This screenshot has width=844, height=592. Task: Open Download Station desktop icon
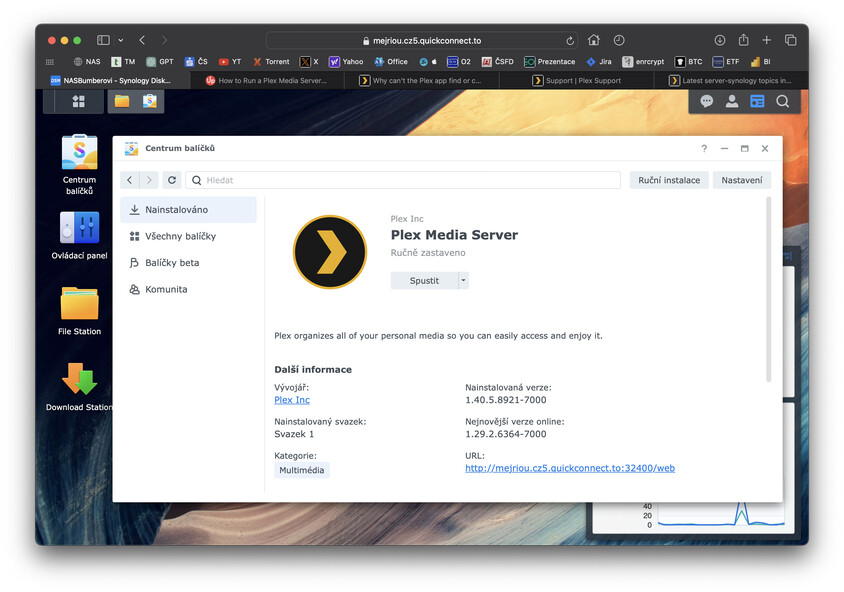[79, 386]
